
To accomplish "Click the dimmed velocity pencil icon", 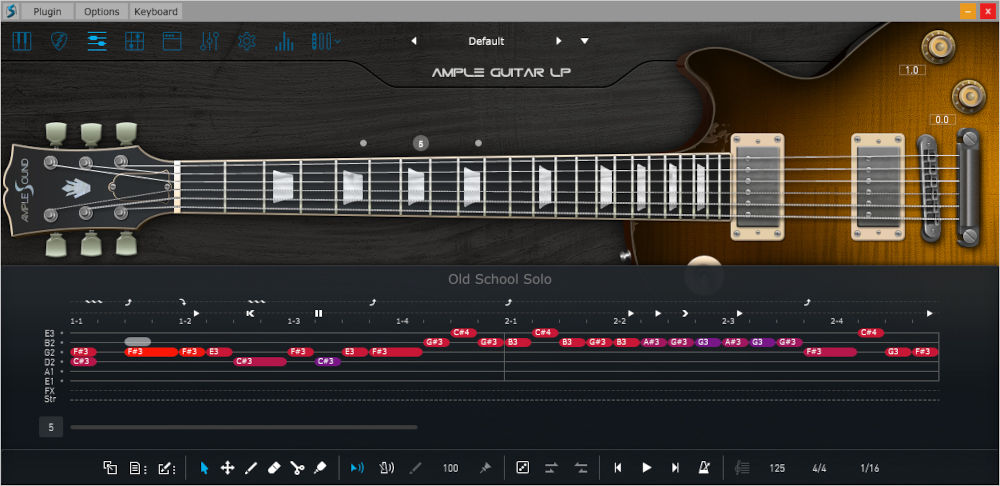I will coord(415,468).
